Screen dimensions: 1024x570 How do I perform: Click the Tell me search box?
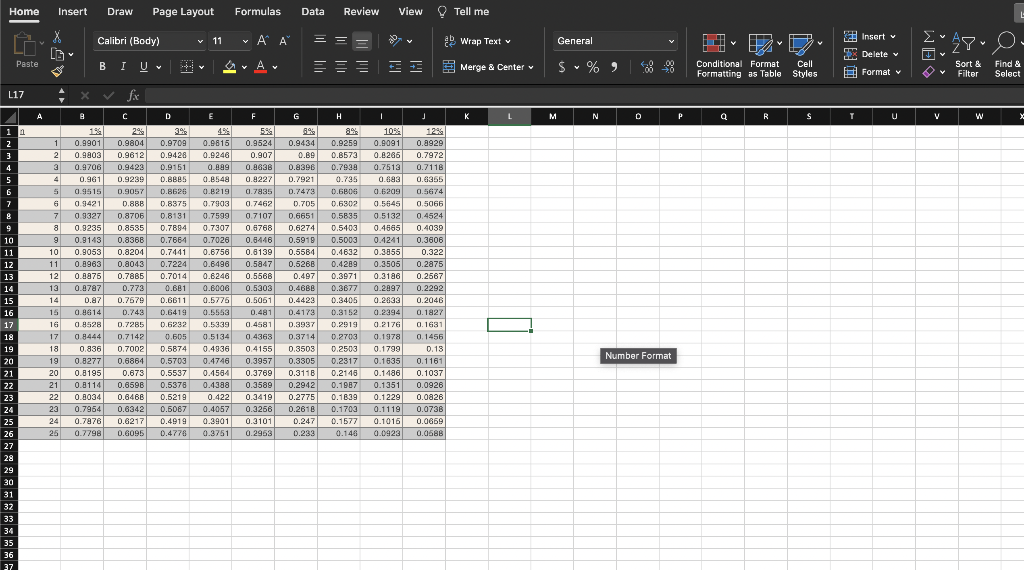pyautogui.click(x=463, y=12)
